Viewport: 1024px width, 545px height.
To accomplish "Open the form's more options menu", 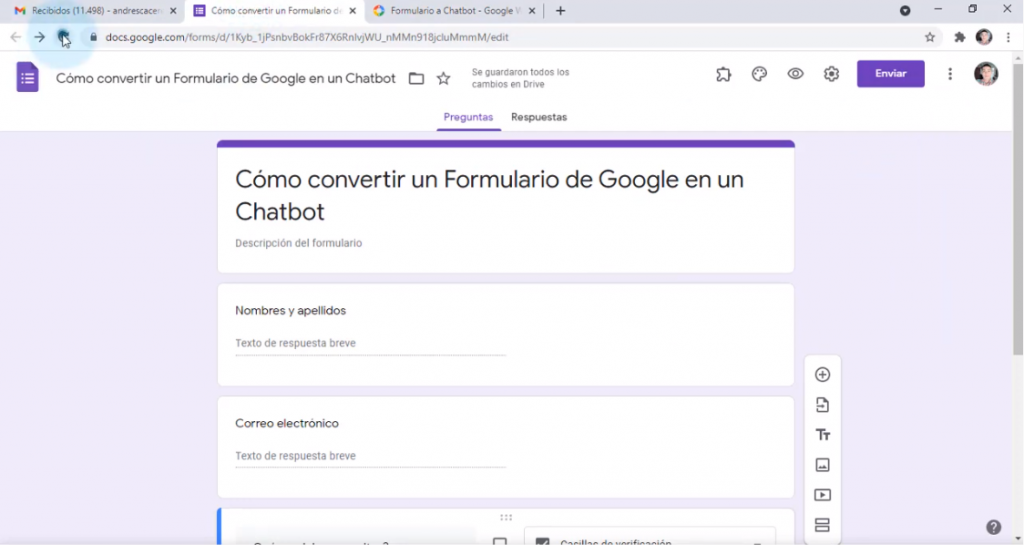I will coord(950,74).
